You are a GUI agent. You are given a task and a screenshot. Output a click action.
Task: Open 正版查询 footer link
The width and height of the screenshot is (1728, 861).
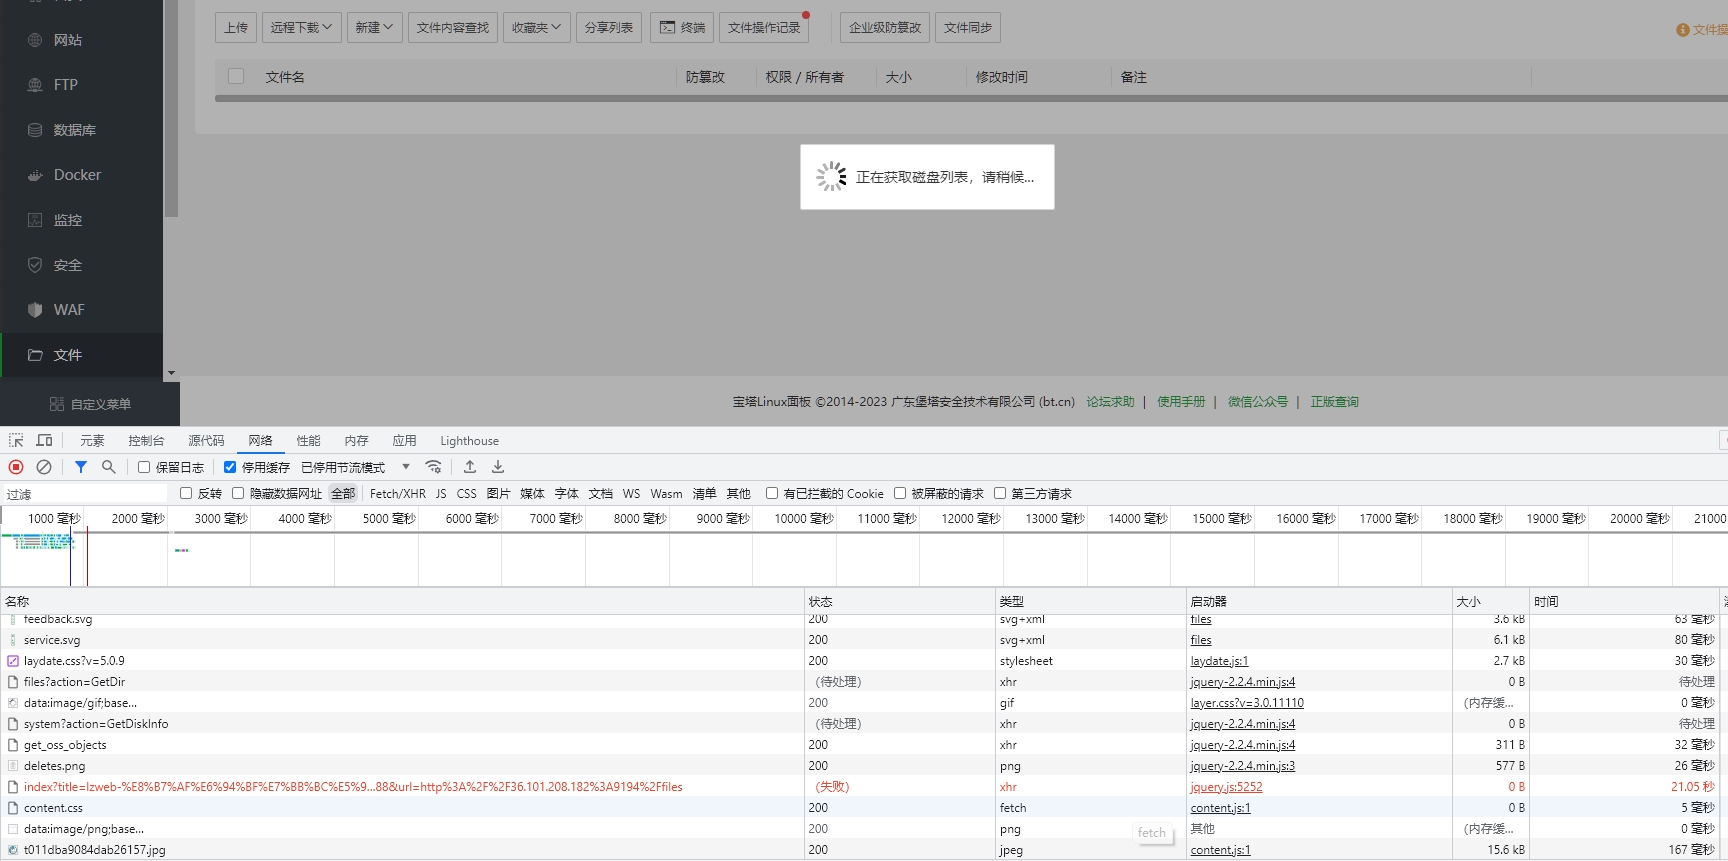point(1335,402)
